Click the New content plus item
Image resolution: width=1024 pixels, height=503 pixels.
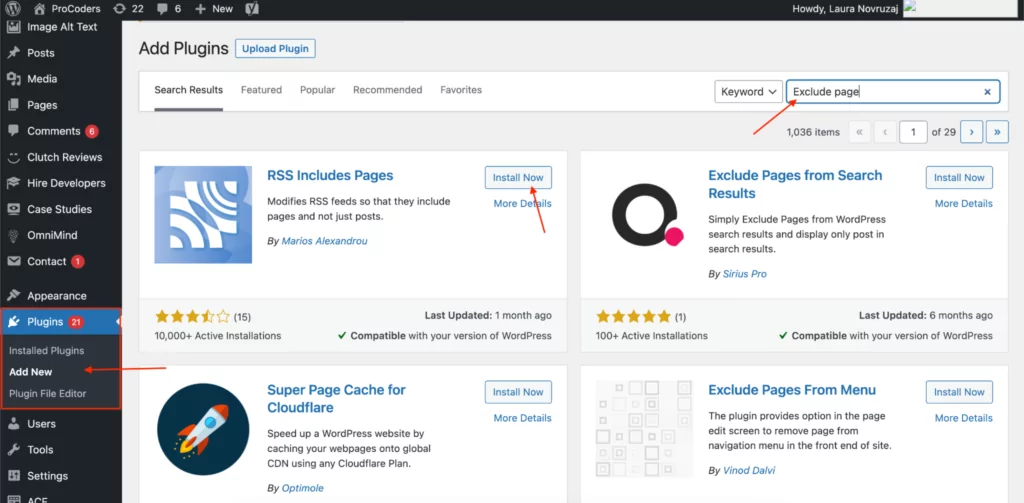[214, 8]
